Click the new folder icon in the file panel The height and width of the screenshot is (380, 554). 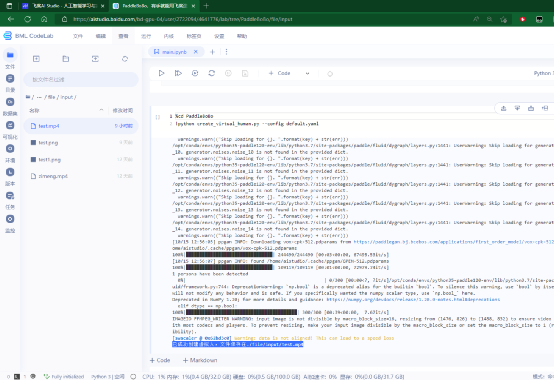tap(66, 59)
